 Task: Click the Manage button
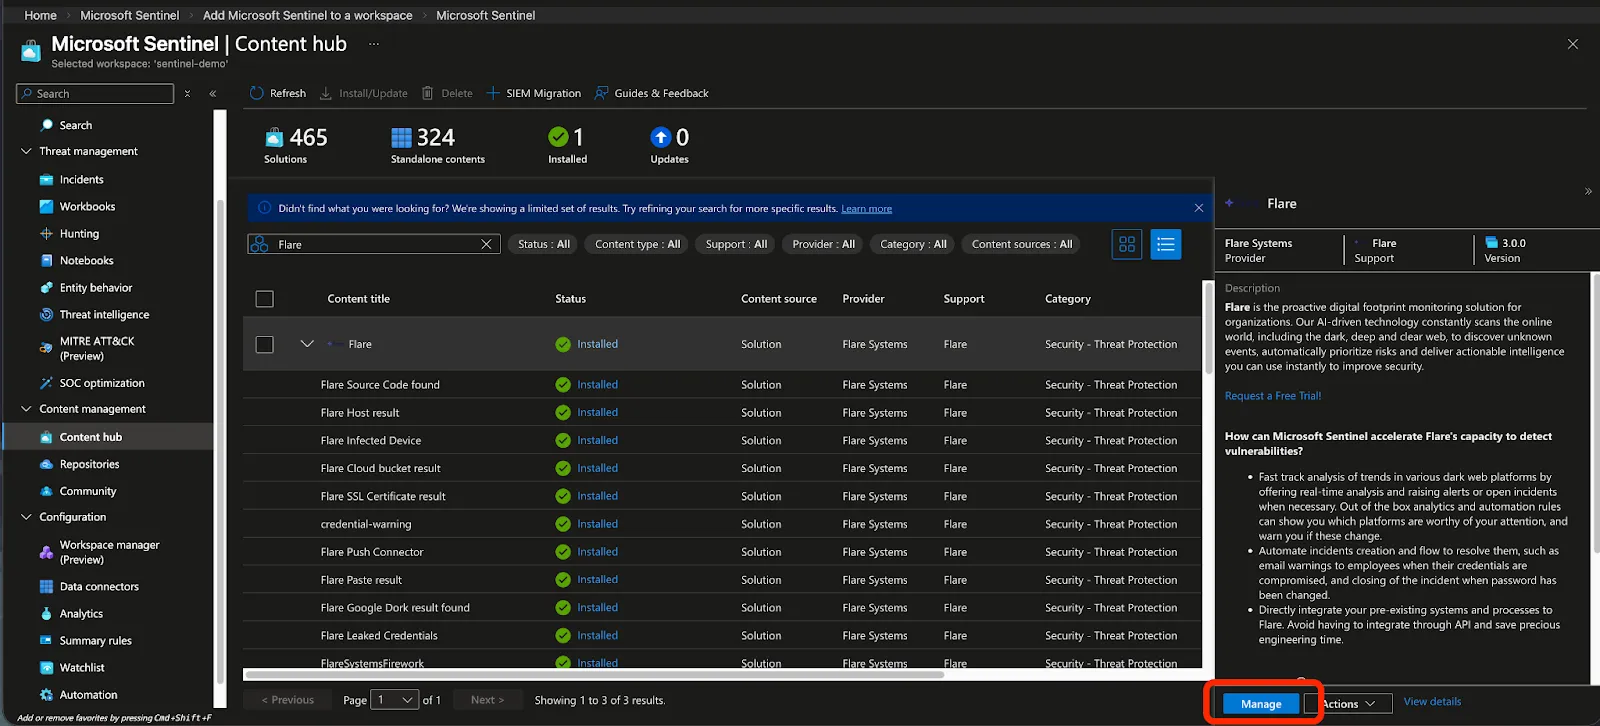tap(1261, 704)
